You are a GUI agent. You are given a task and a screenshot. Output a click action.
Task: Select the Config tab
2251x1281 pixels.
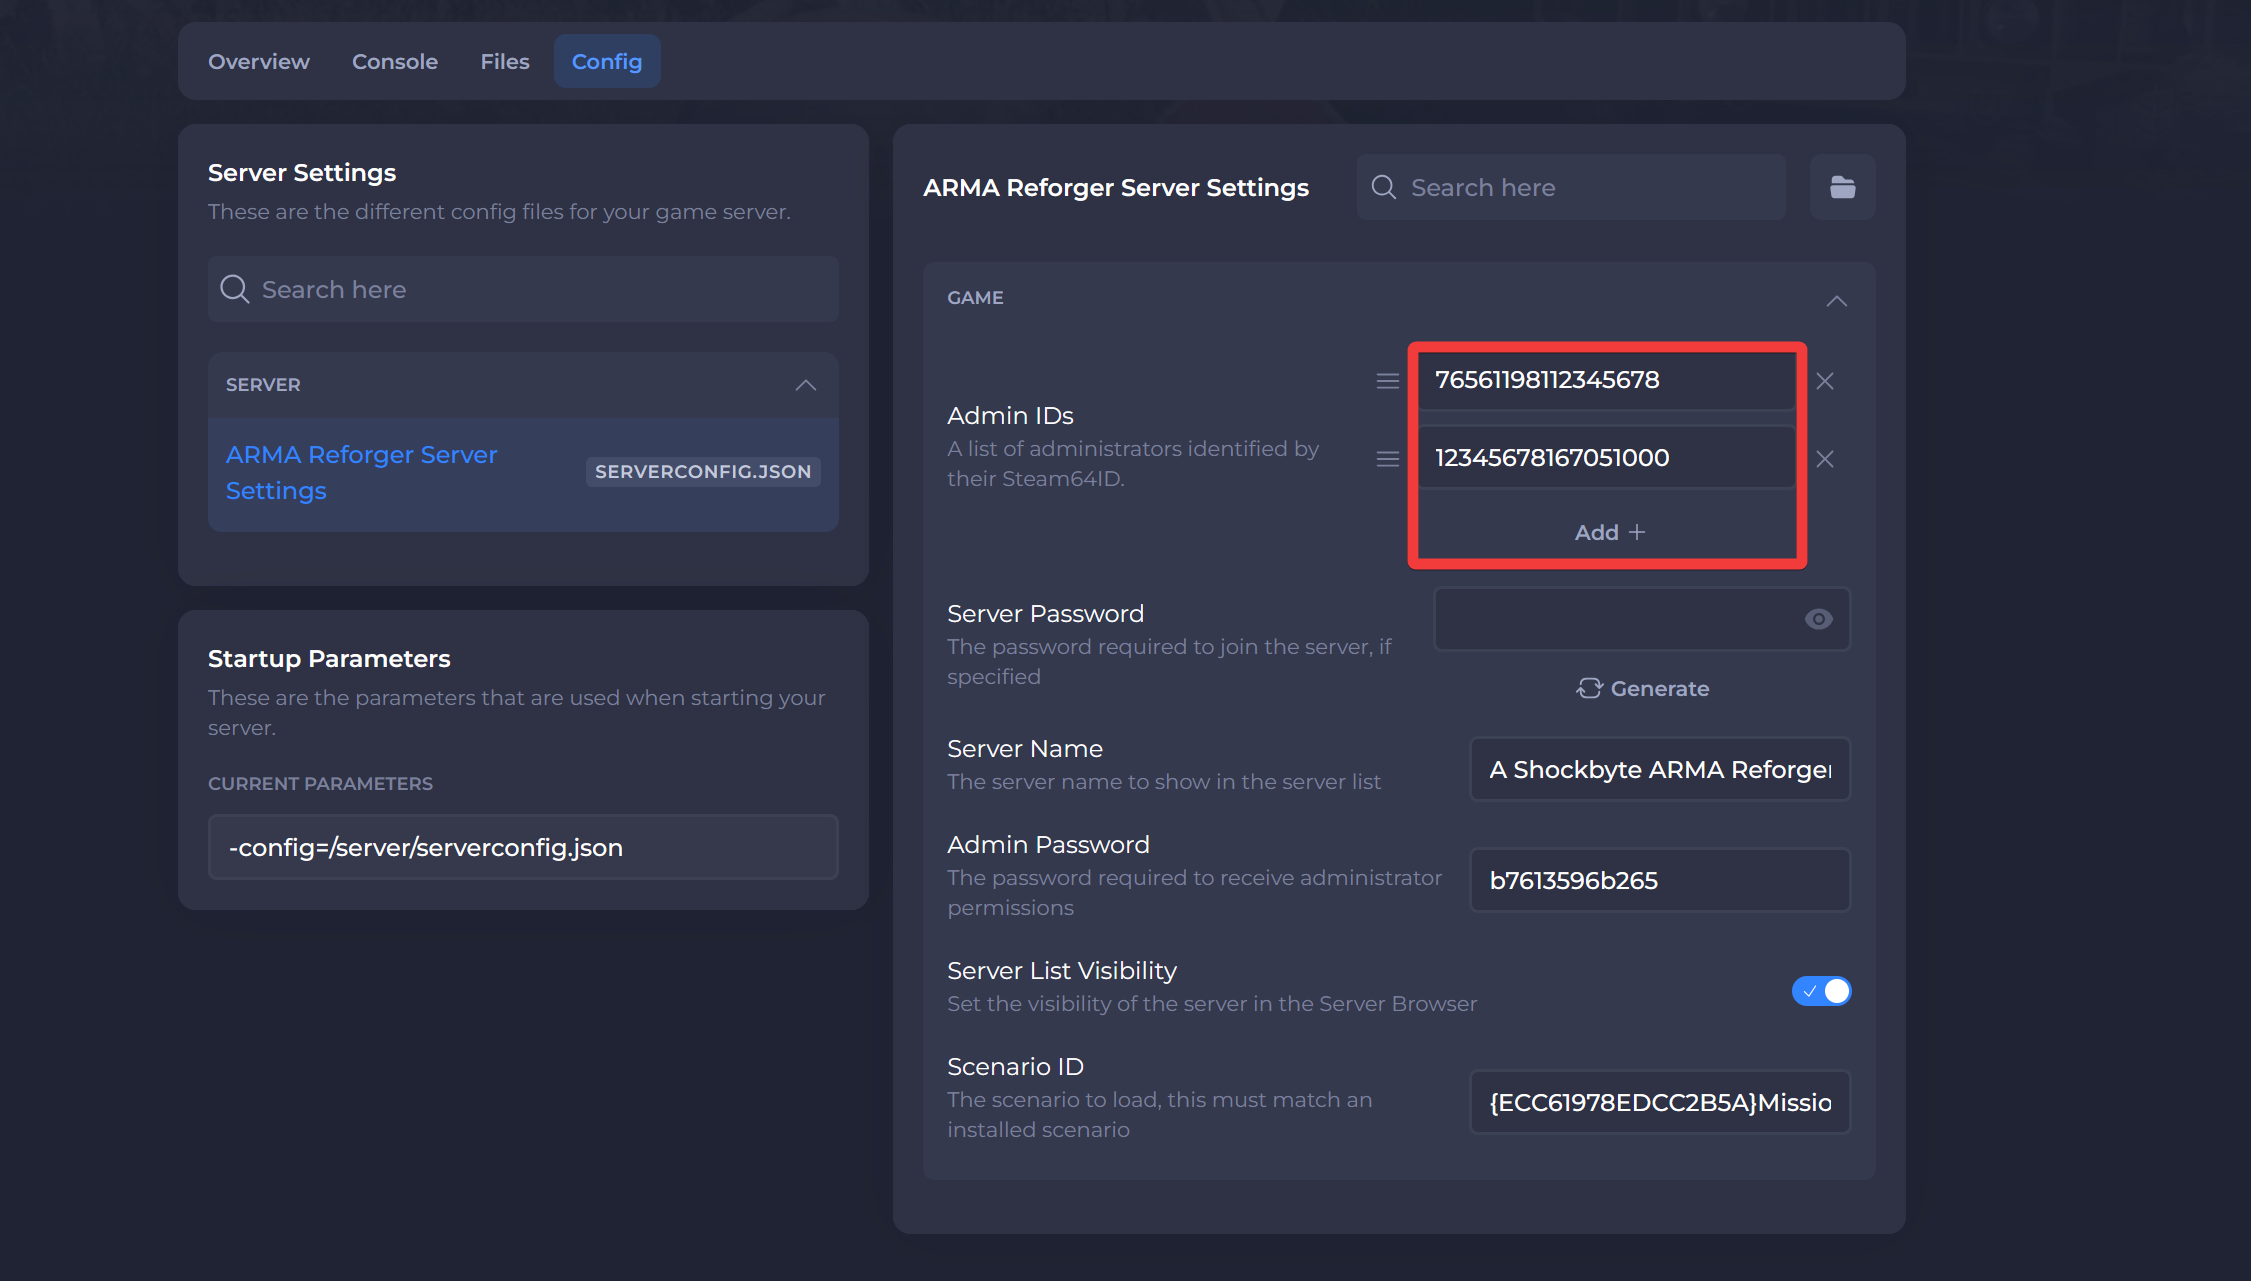click(x=606, y=61)
